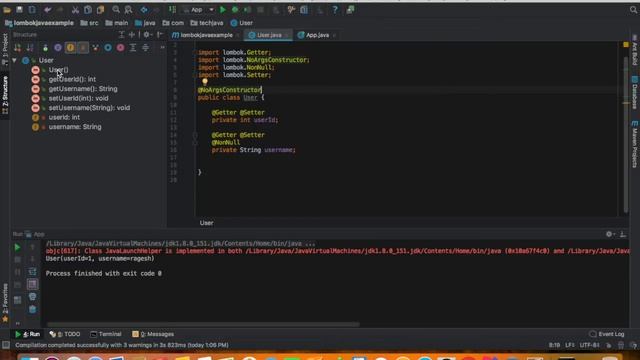Open the Event Log panel
640x360 pixels.
607,334
